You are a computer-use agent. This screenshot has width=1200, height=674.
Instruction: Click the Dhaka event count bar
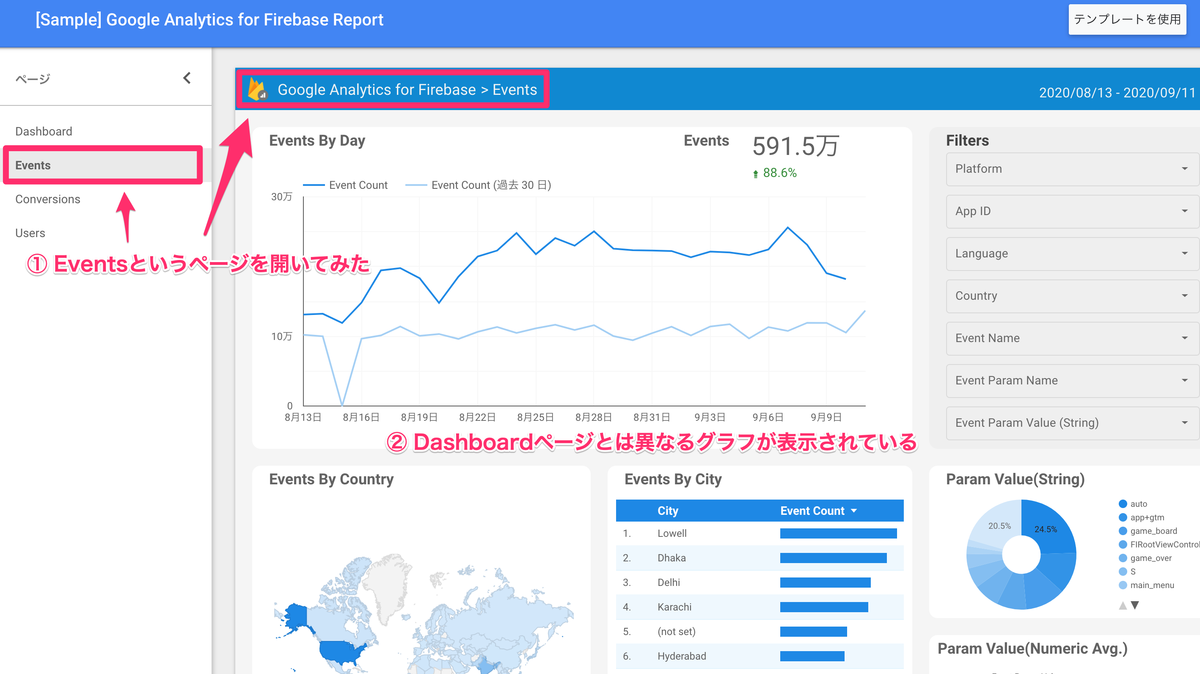pyautogui.click(x=833, y=558)
